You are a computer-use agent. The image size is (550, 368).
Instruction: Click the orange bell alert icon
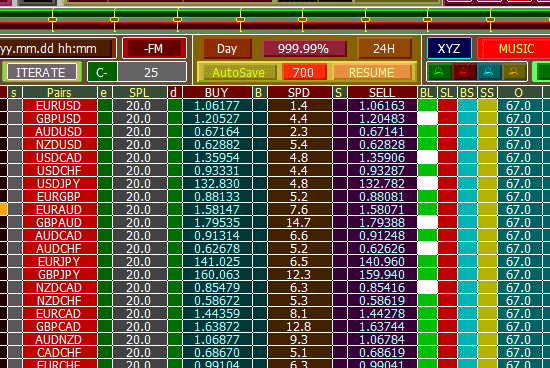[514, 72]
